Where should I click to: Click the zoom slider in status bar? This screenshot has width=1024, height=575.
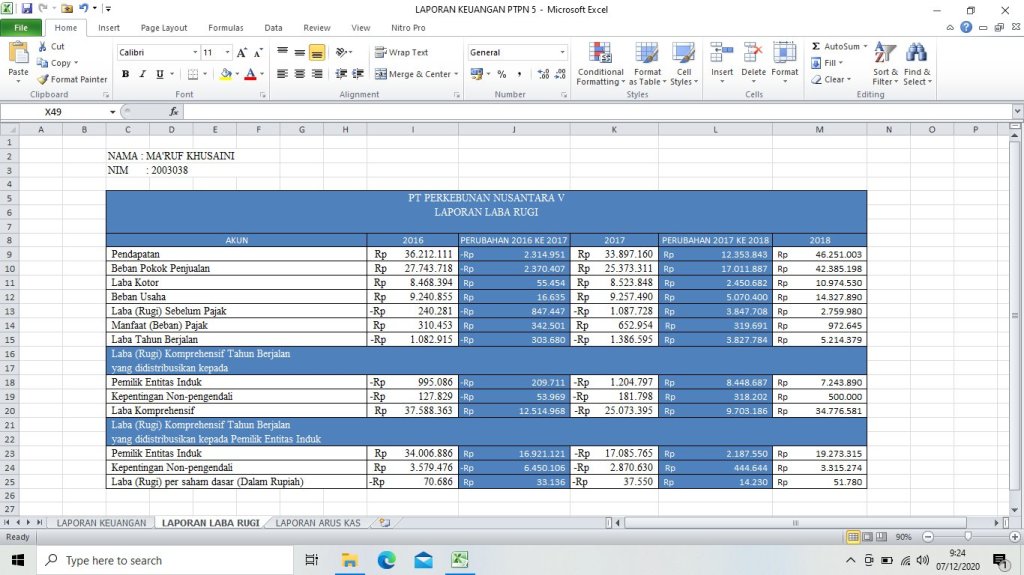pyautogui.click(x=966, y=537)
